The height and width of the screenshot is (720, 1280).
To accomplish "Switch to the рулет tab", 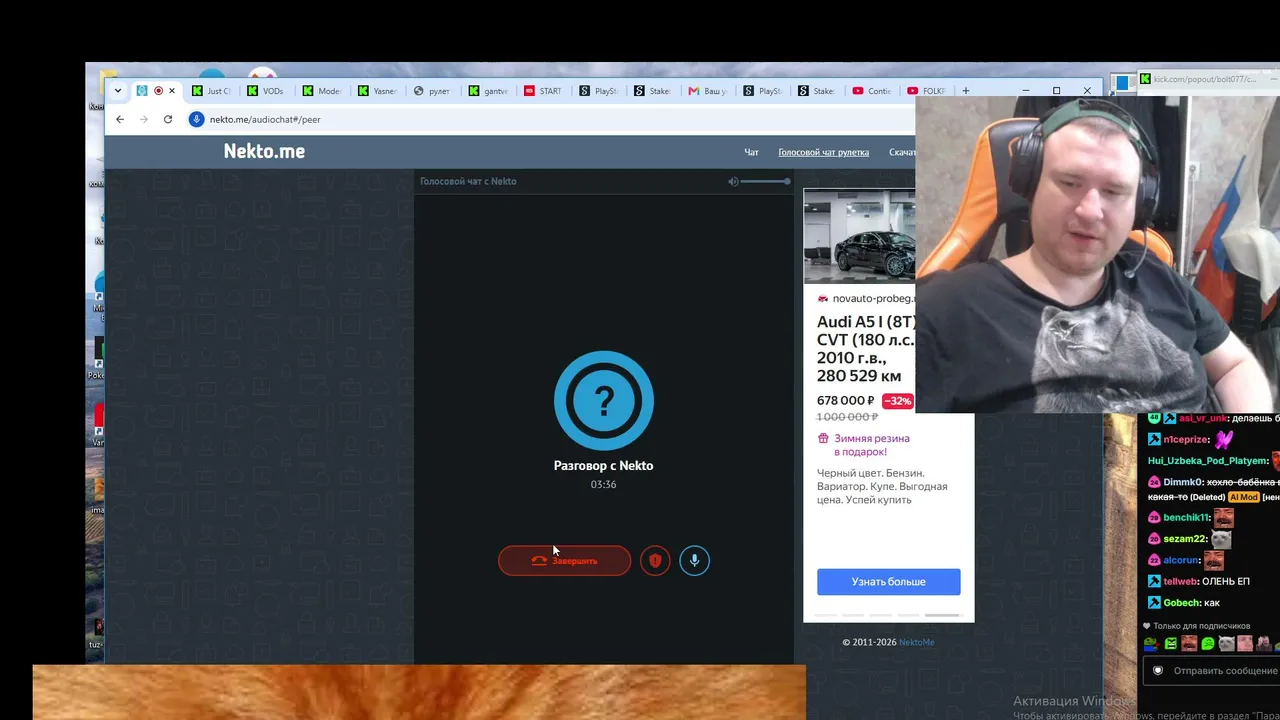I will point(432,91).
